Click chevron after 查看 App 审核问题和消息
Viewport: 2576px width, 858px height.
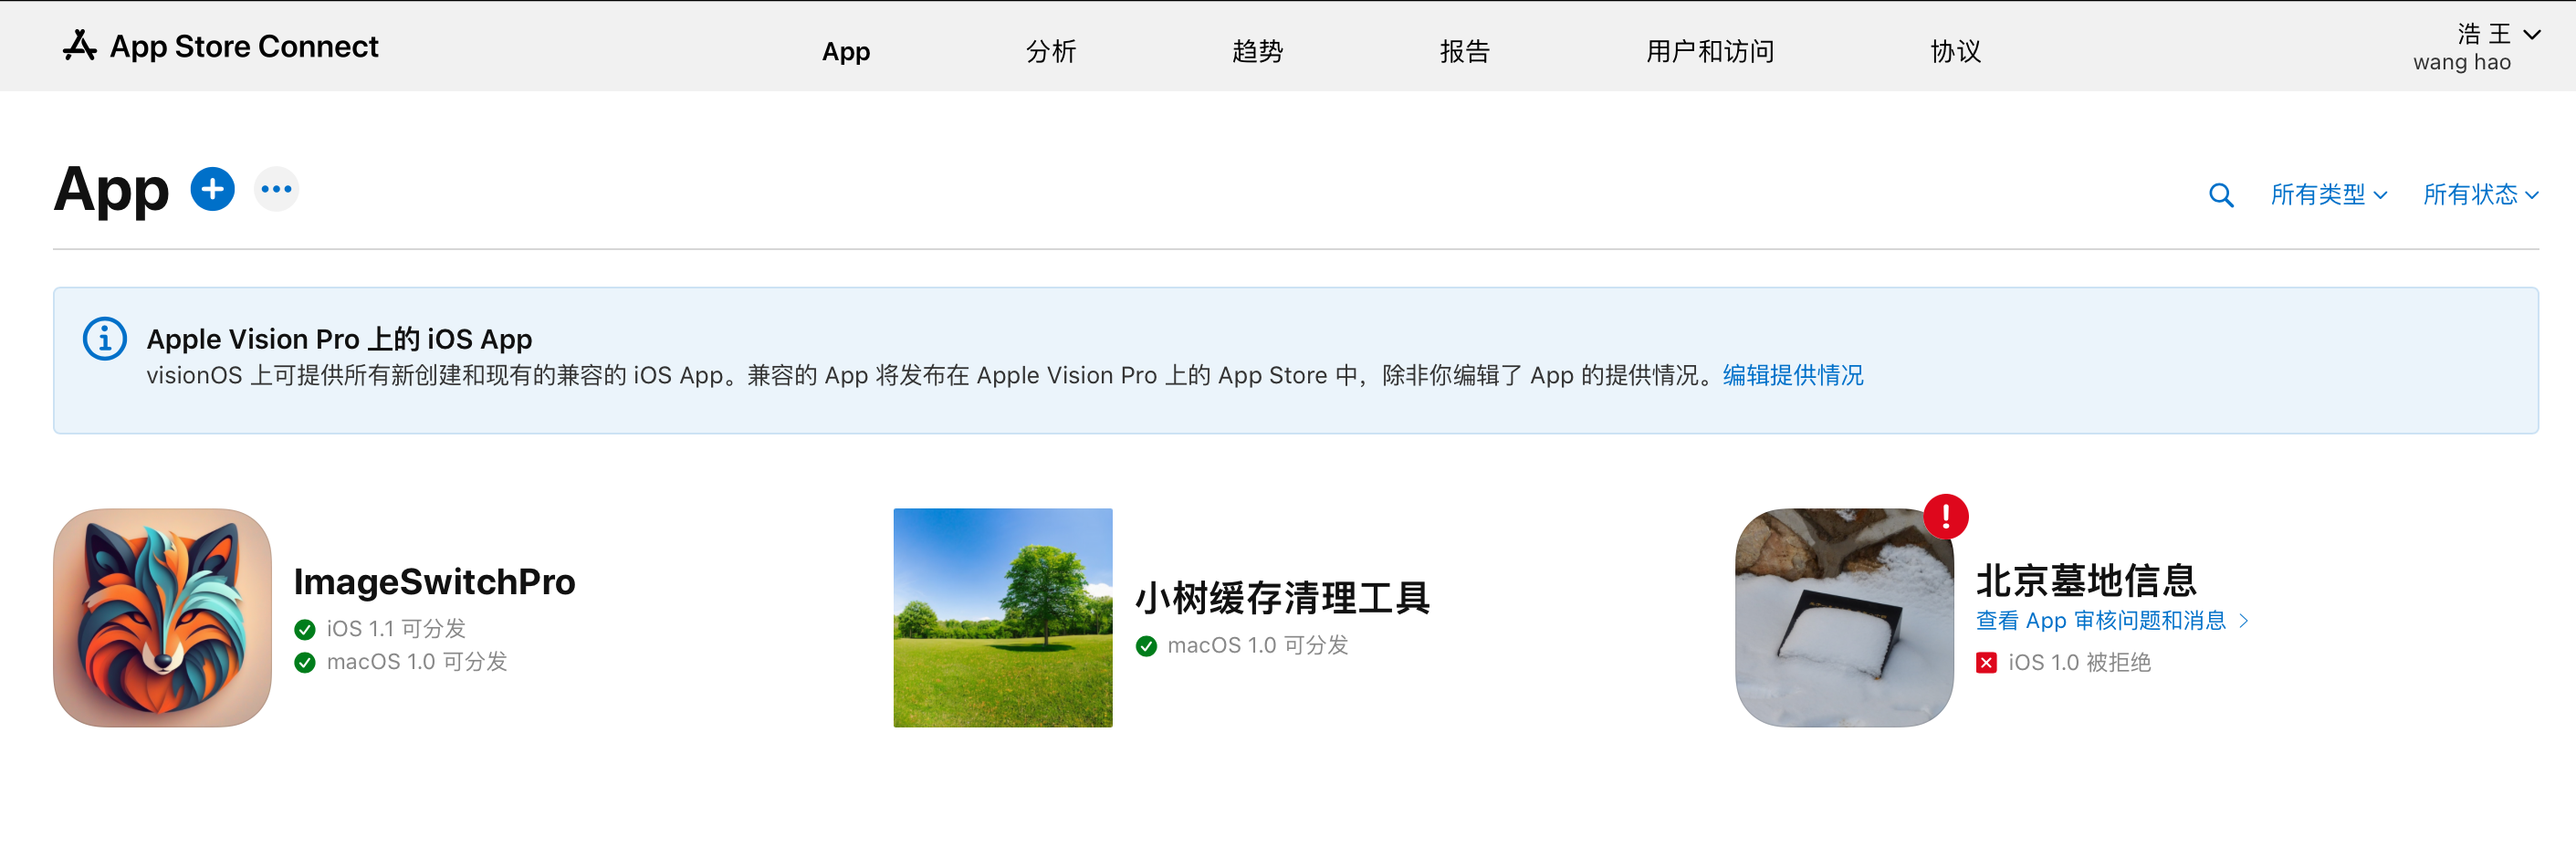(2244, 621)
